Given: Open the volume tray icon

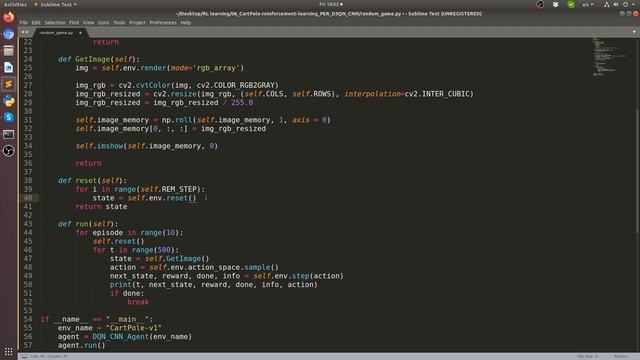Looking at the screenshot, I should (616, 4).
